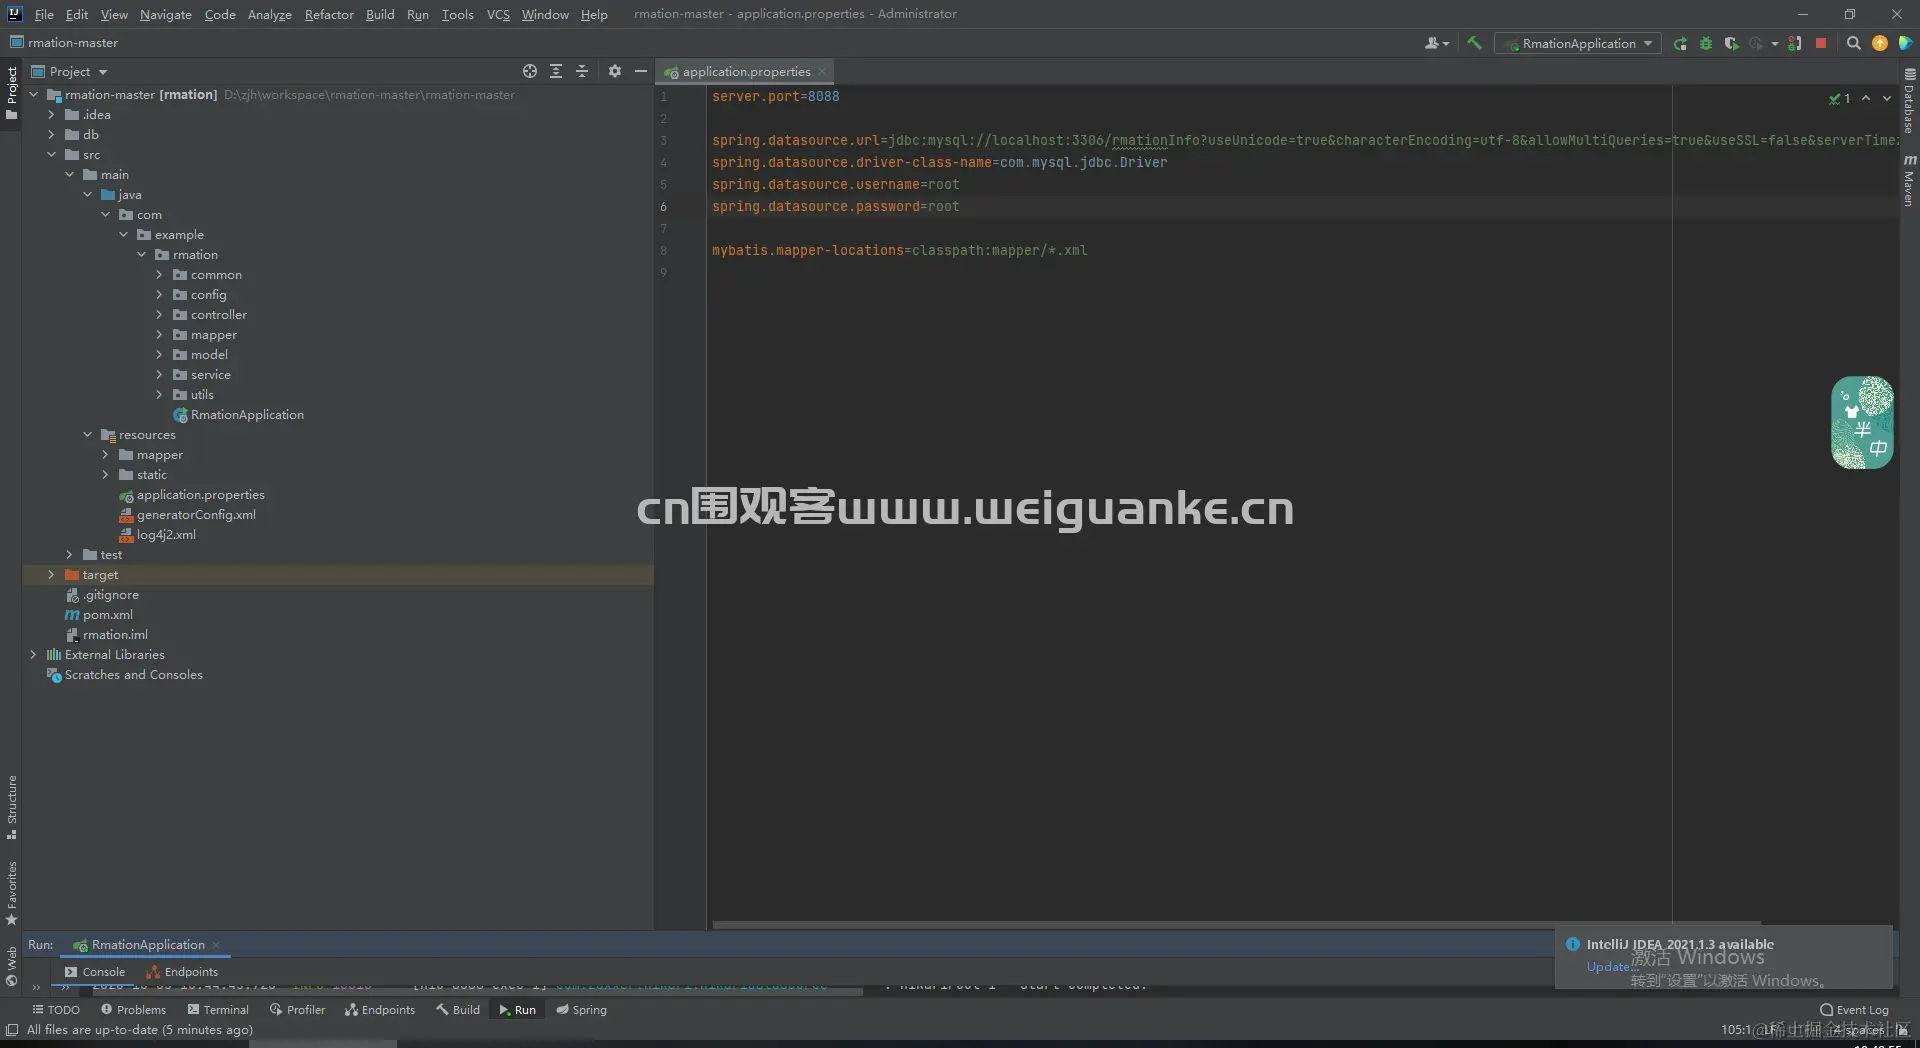Expand External Libraries node
This screenshot has width=1920, height=1048.
33,654
